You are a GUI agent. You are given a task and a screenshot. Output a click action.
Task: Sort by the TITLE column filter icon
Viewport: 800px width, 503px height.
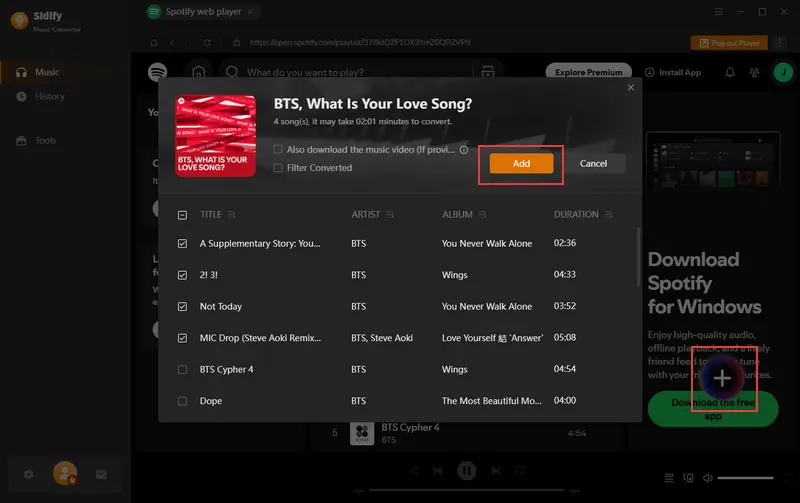[x=232, y=214]
